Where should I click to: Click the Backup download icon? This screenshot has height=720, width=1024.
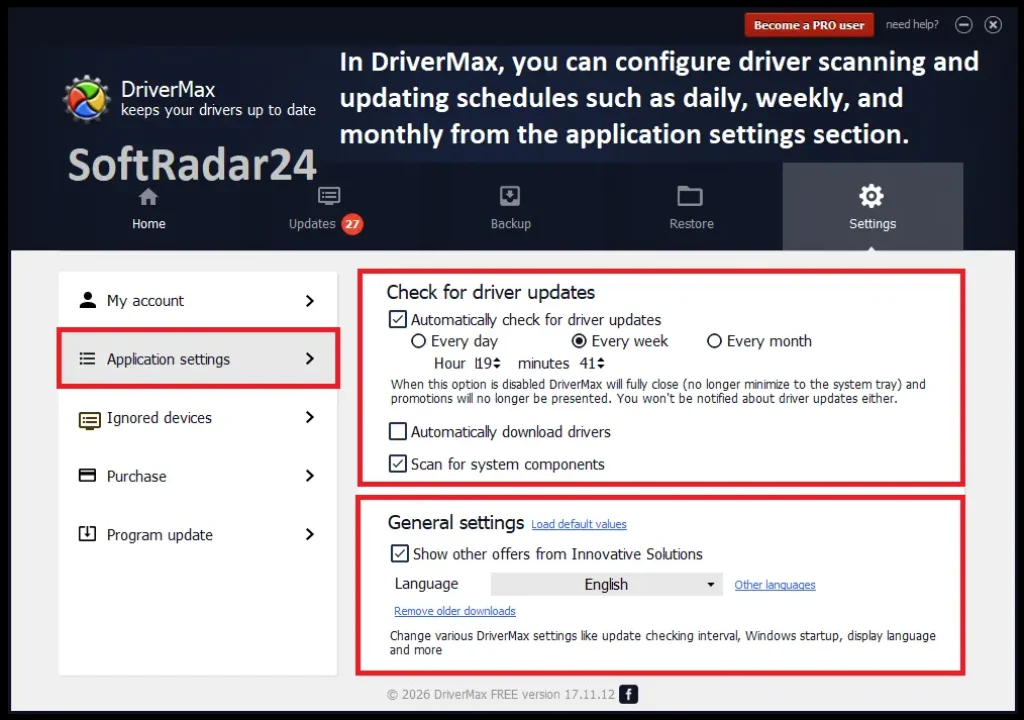[x=510, y=196]
